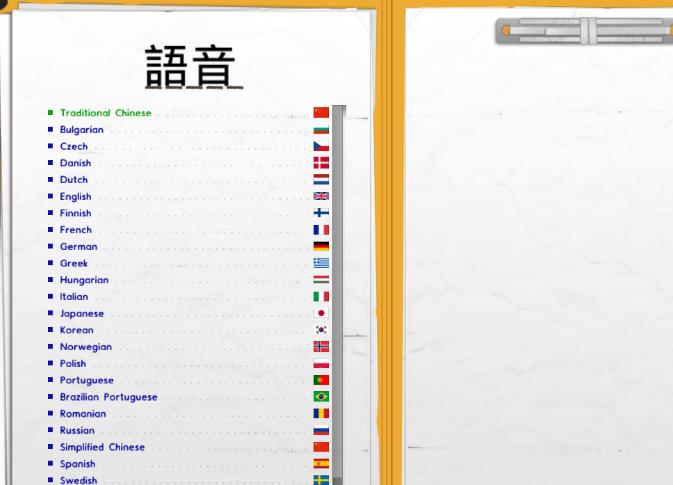Click the Polish flag icon
The image size is (673, 485).
tap(321, 363)
